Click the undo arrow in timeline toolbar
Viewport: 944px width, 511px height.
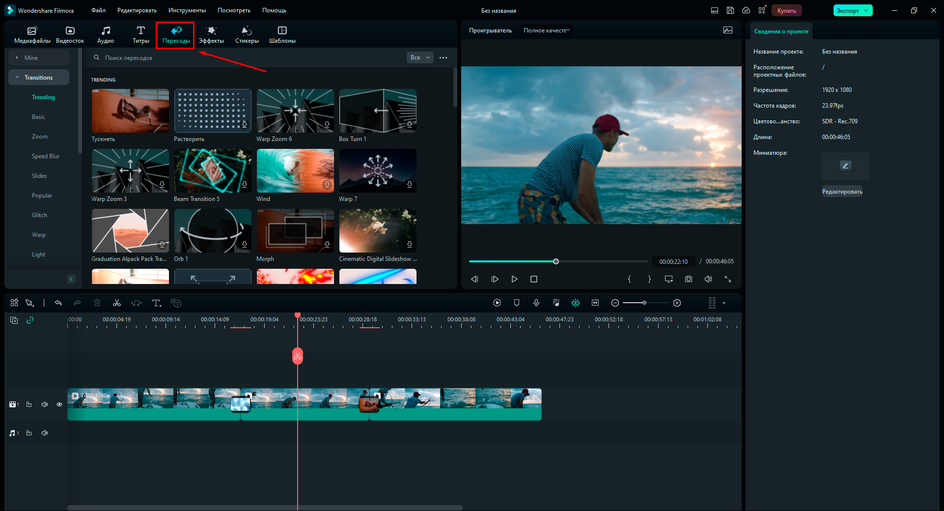pyautogui.click(x=58, y=302)
